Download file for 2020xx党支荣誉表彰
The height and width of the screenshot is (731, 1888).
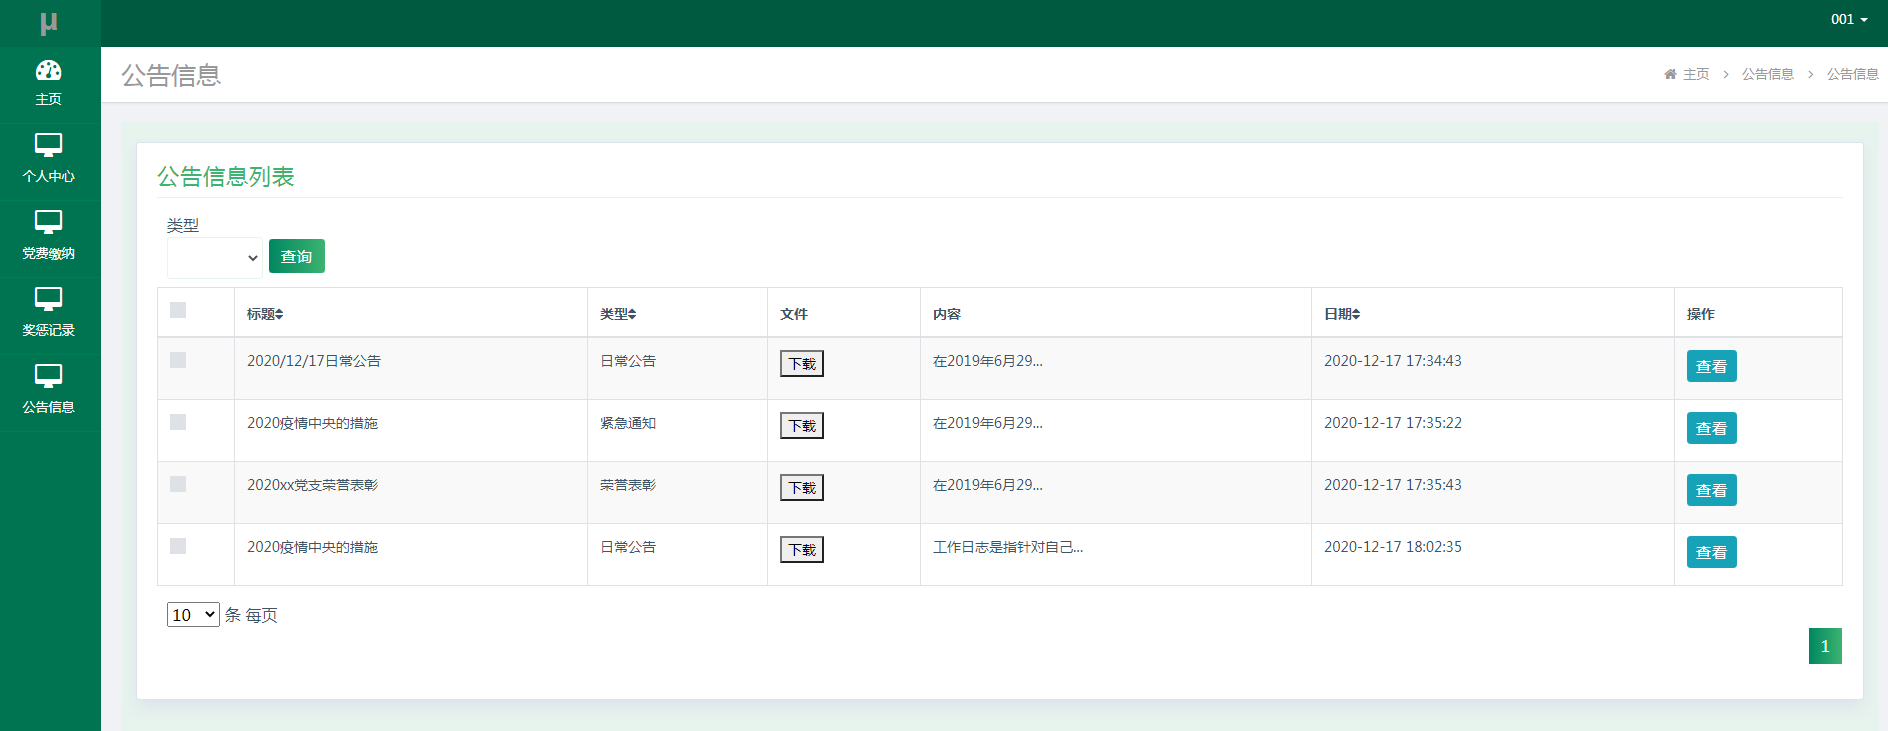[802, 487]
